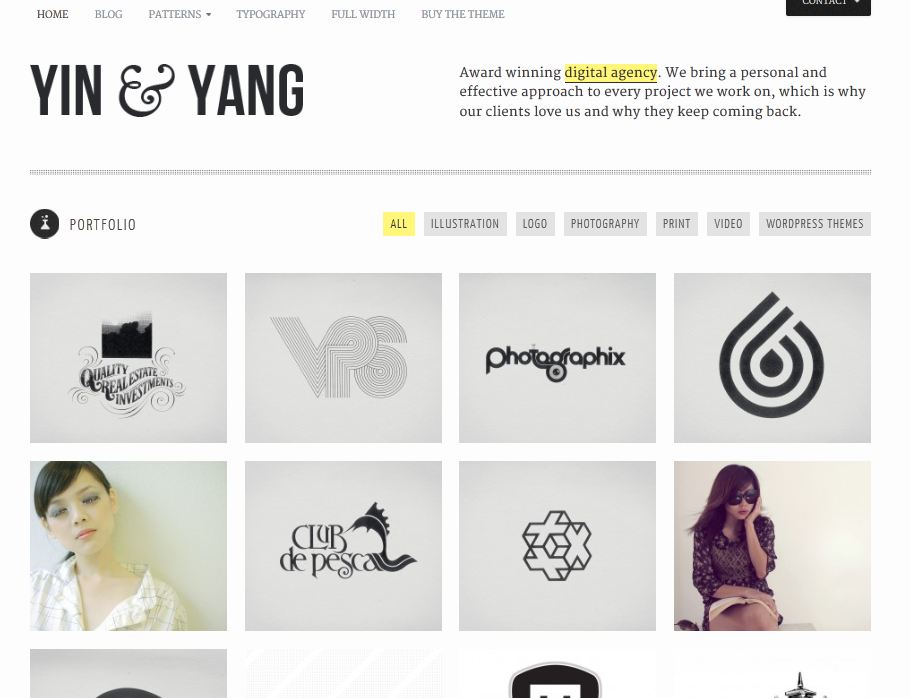
Task: Select the All portfolio filter
Action: coord(399,224)
